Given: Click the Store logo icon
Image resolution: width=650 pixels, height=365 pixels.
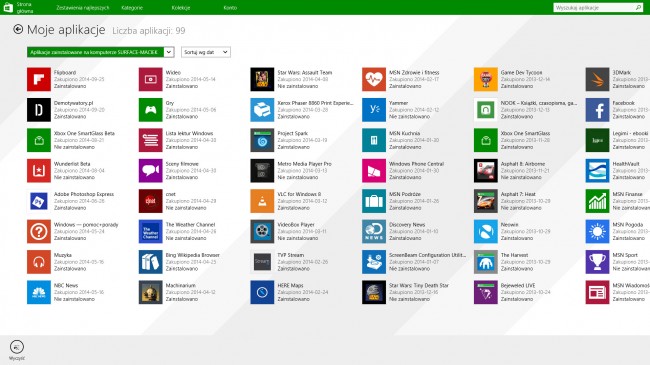Looking at the screenshot, I should click(x=8, y=7).
